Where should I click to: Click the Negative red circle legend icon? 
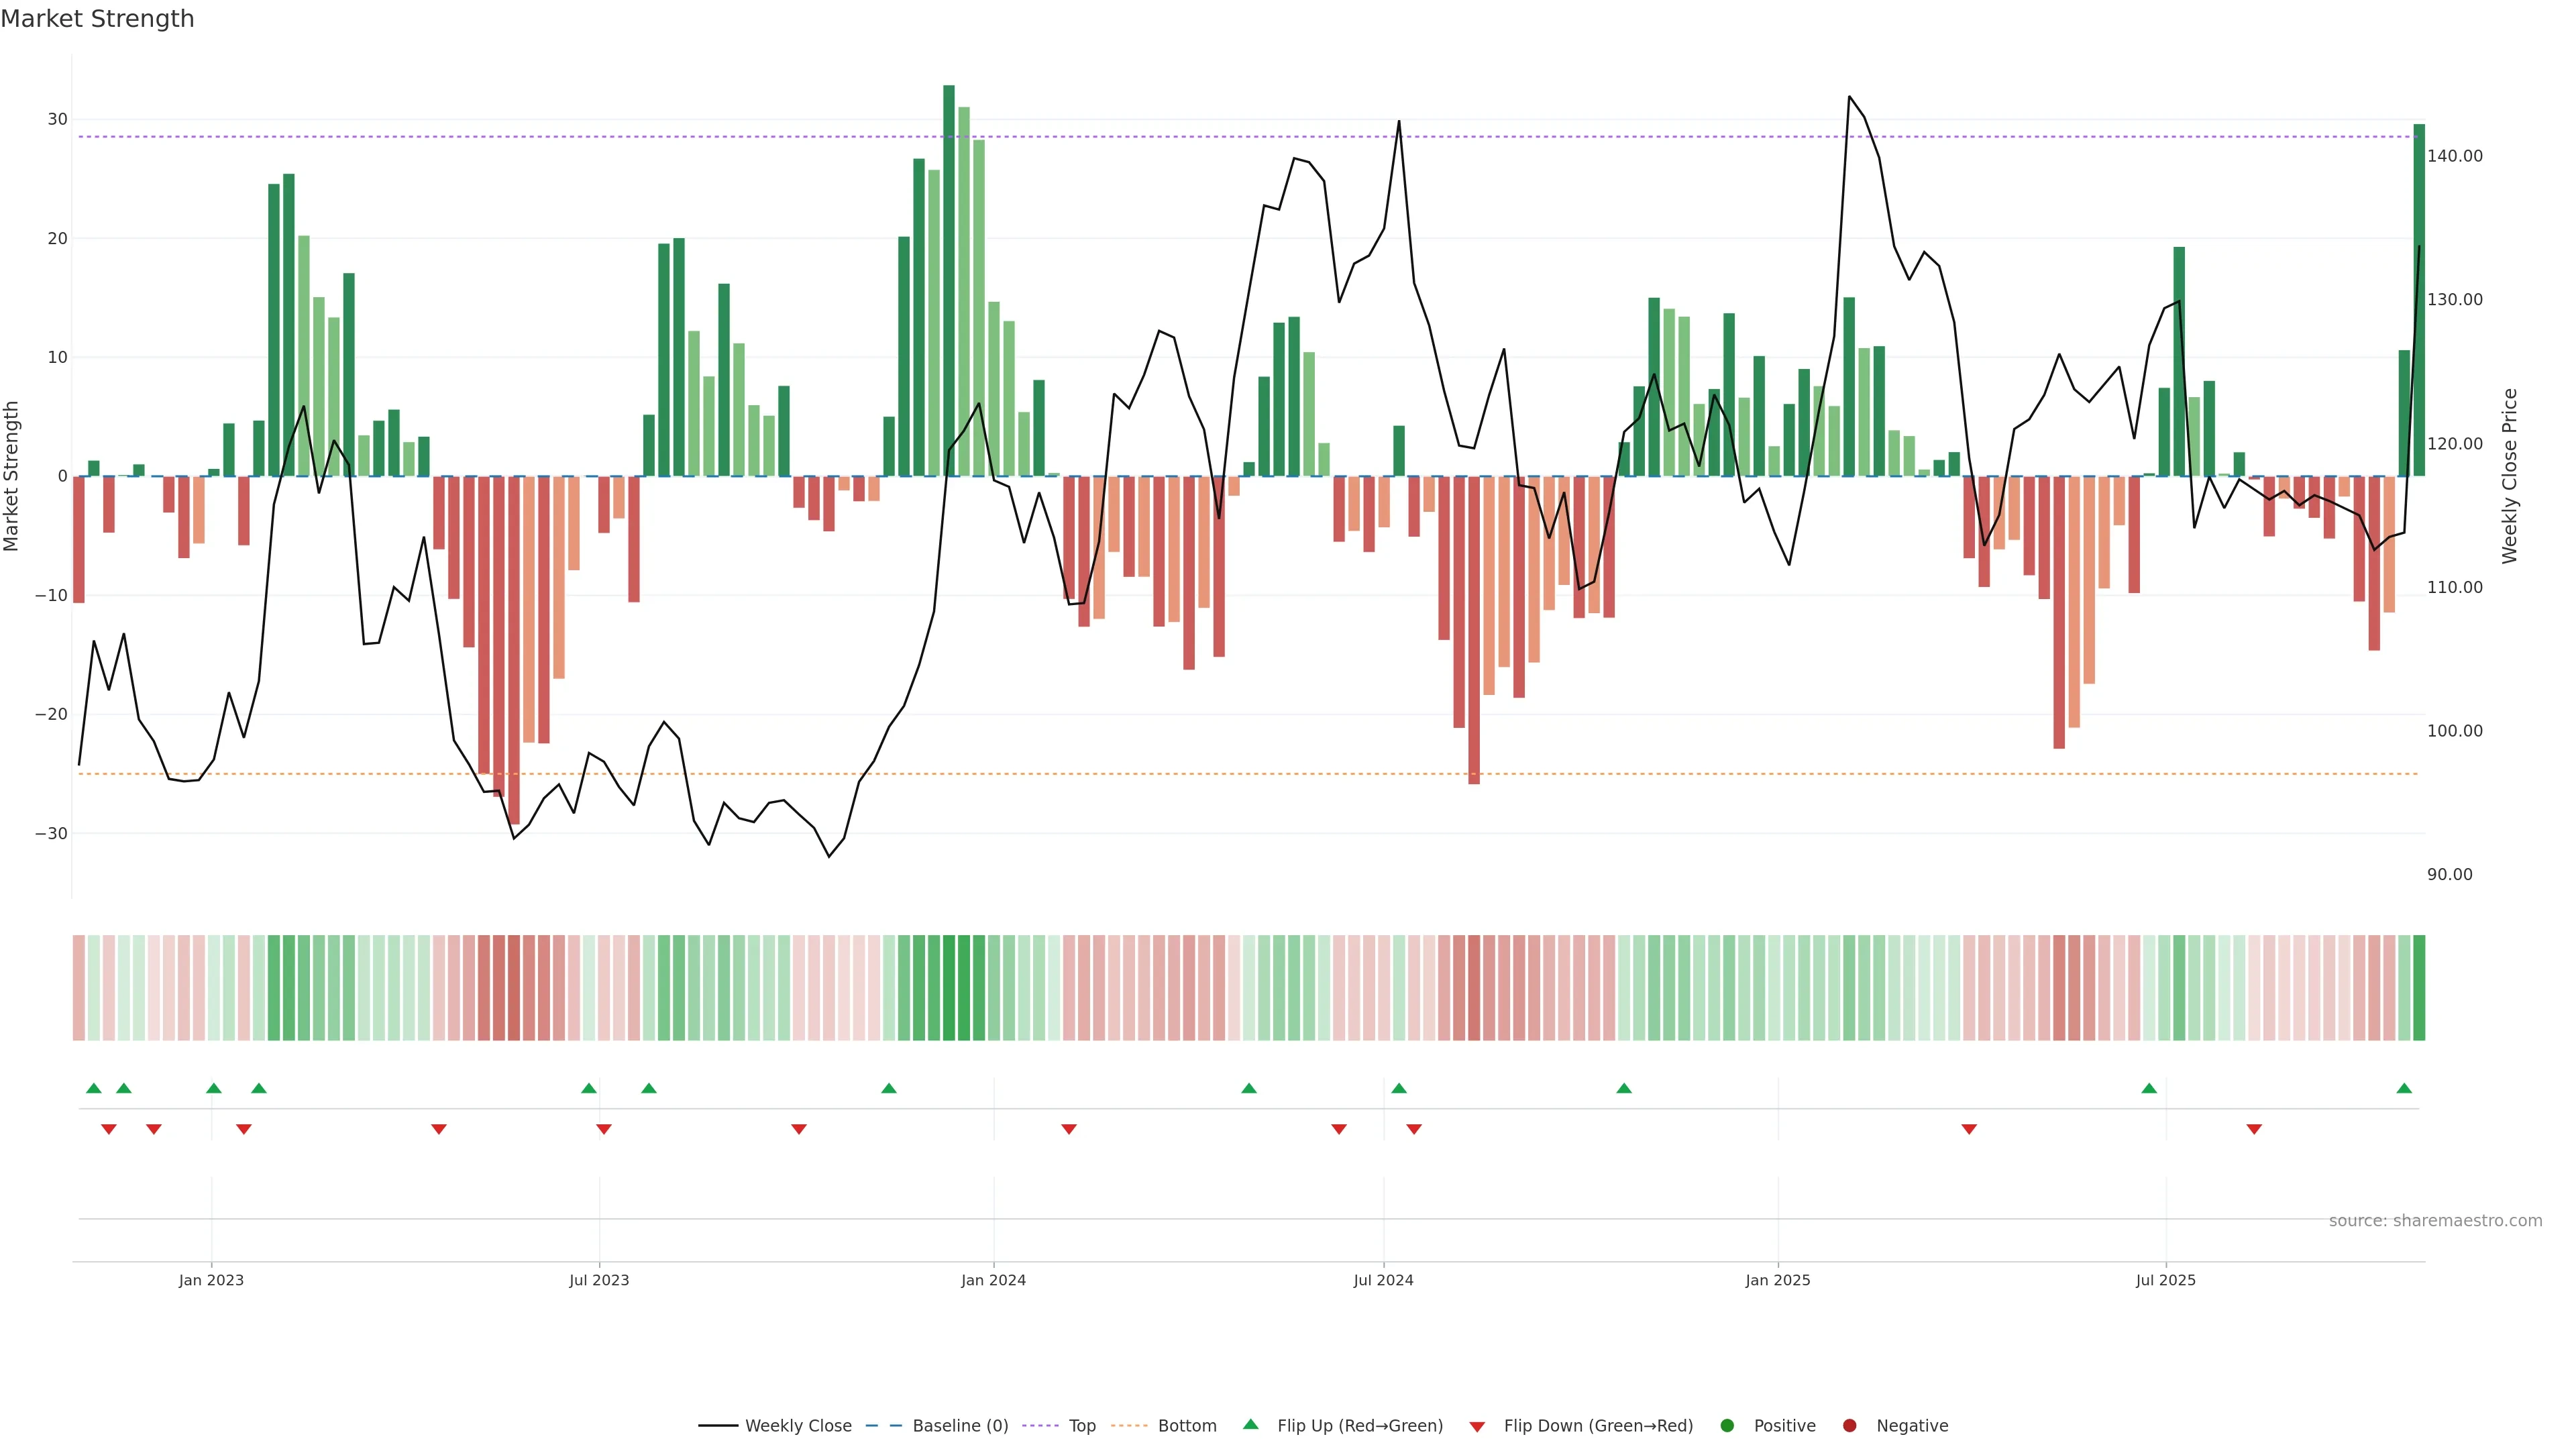click(x=1849, y=1426)
